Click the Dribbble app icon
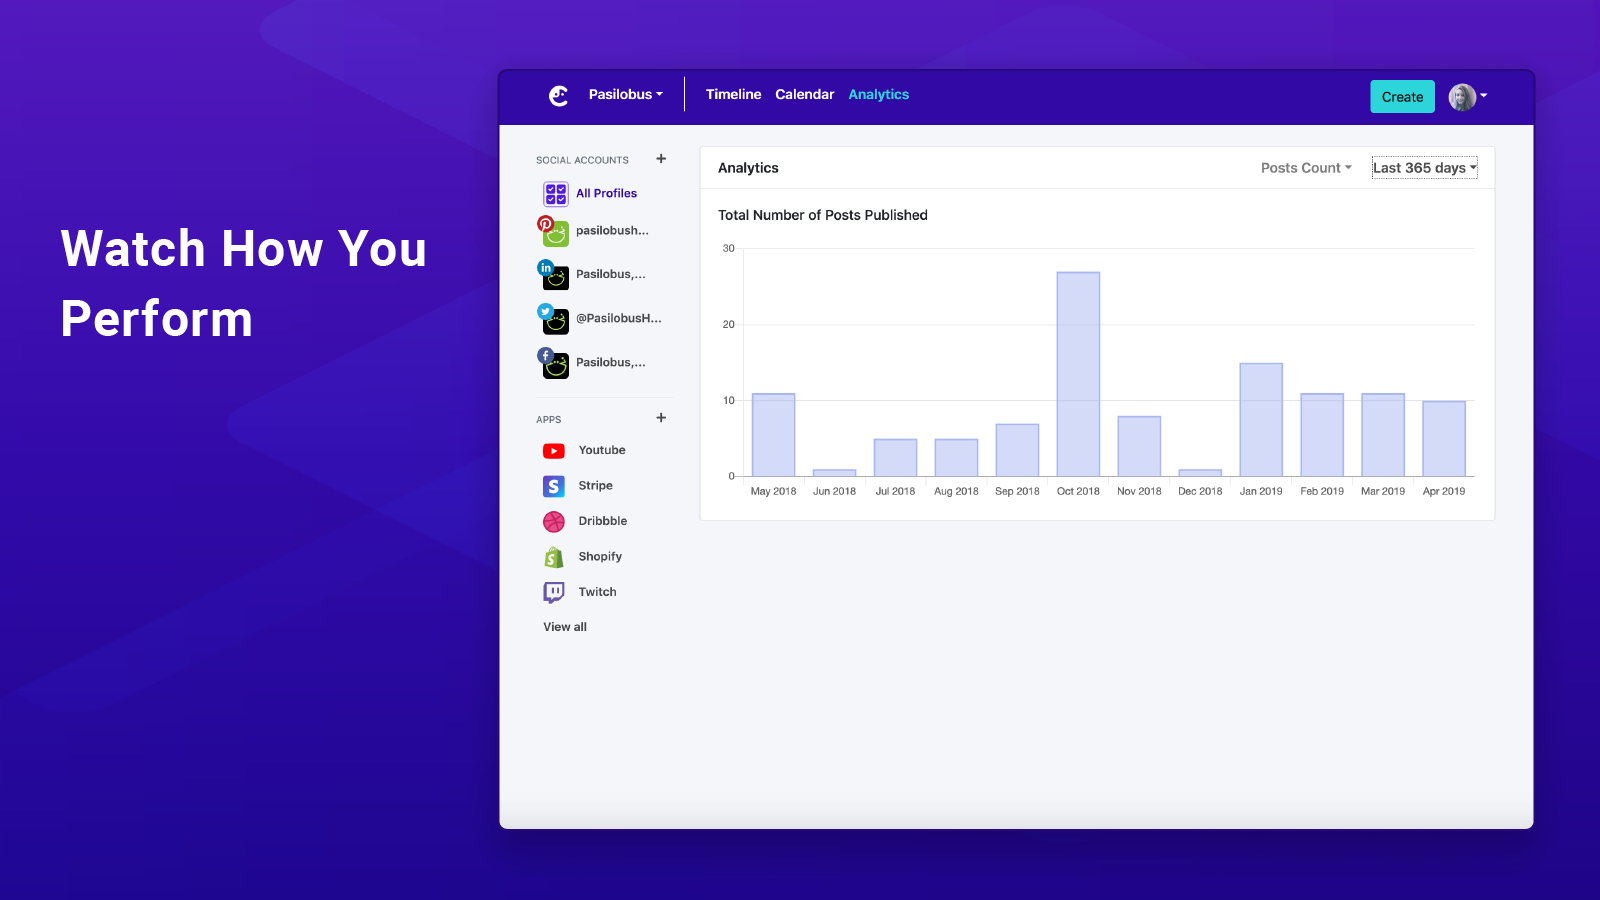 point(554,522)
